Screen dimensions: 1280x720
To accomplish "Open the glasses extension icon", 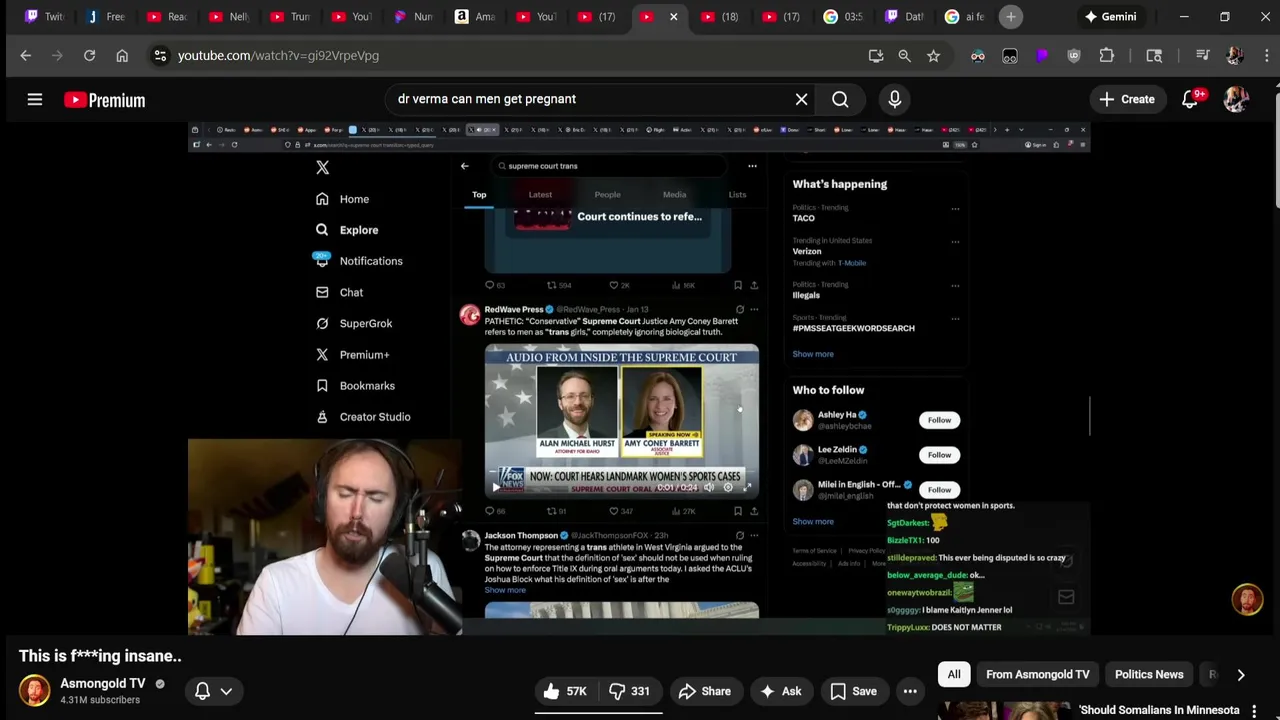I will click(x=1010, y=56).
